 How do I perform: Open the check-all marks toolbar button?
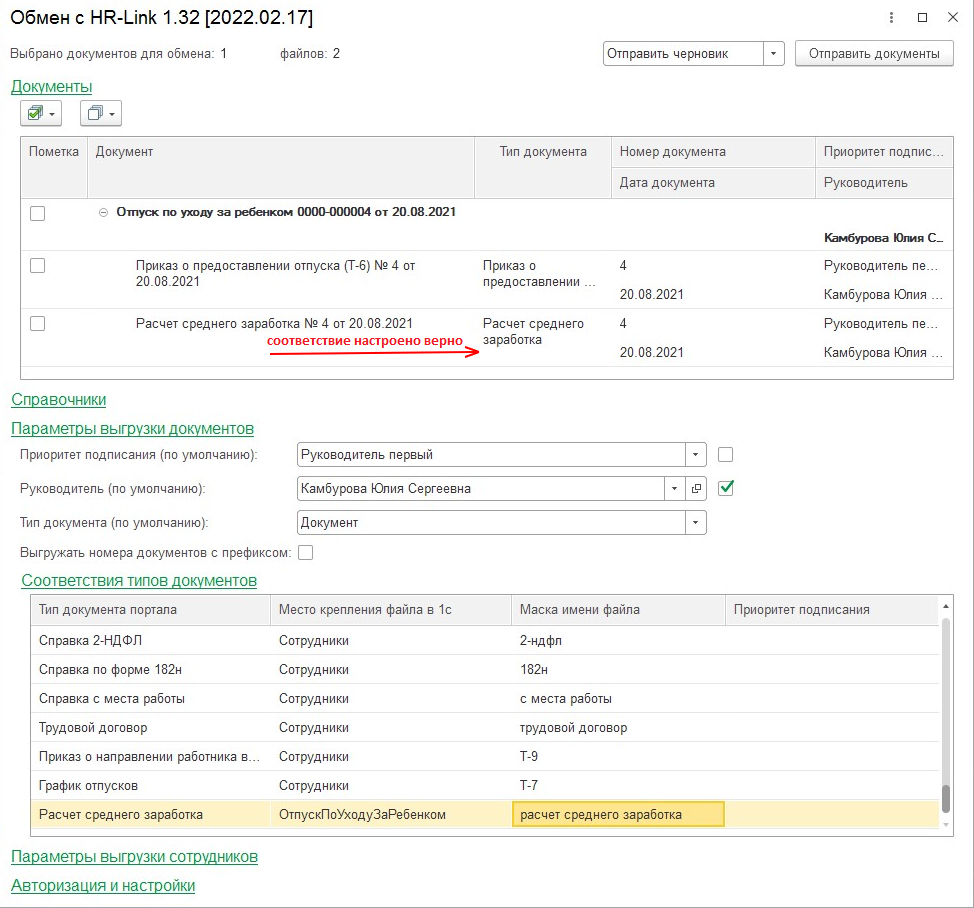(41, 114)
